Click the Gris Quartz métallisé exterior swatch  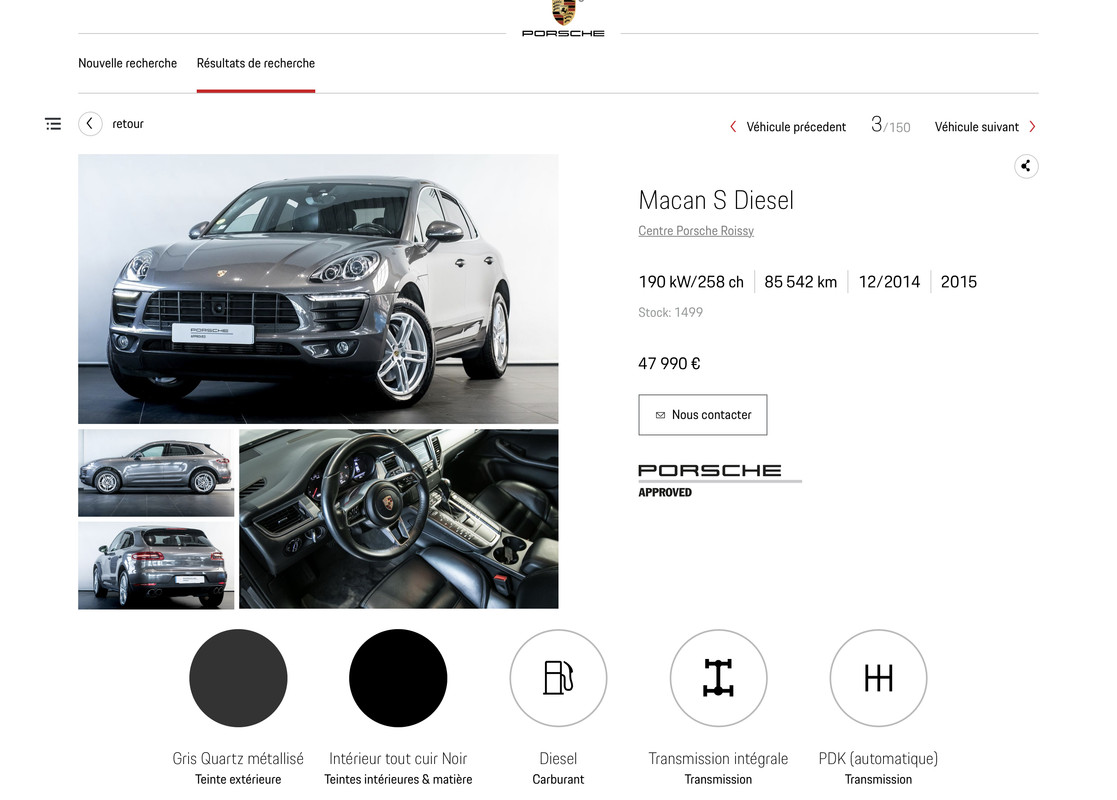click(x=238, y=677)
